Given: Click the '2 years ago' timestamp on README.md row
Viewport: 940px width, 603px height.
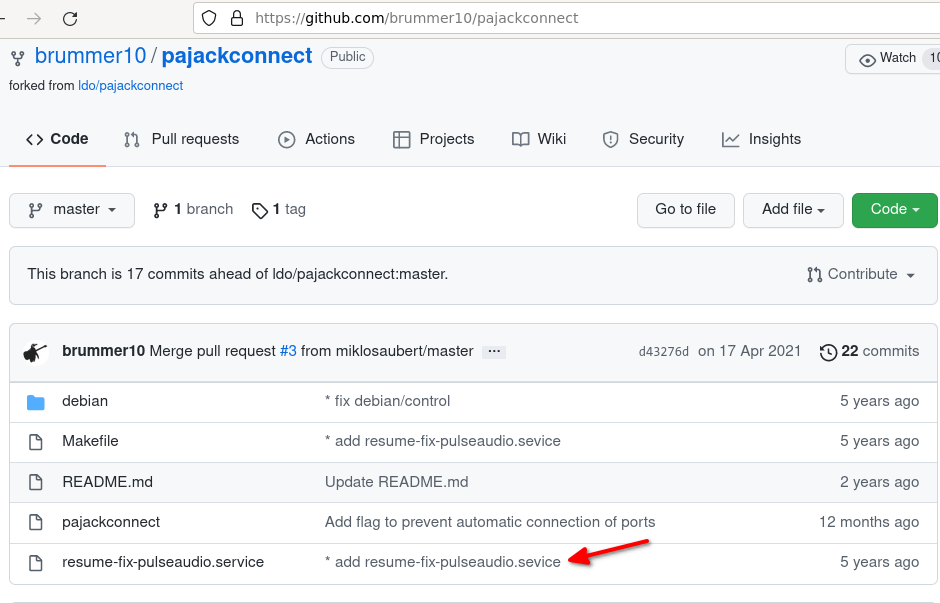Looking at the screenshot, I should tap(879, 482).
